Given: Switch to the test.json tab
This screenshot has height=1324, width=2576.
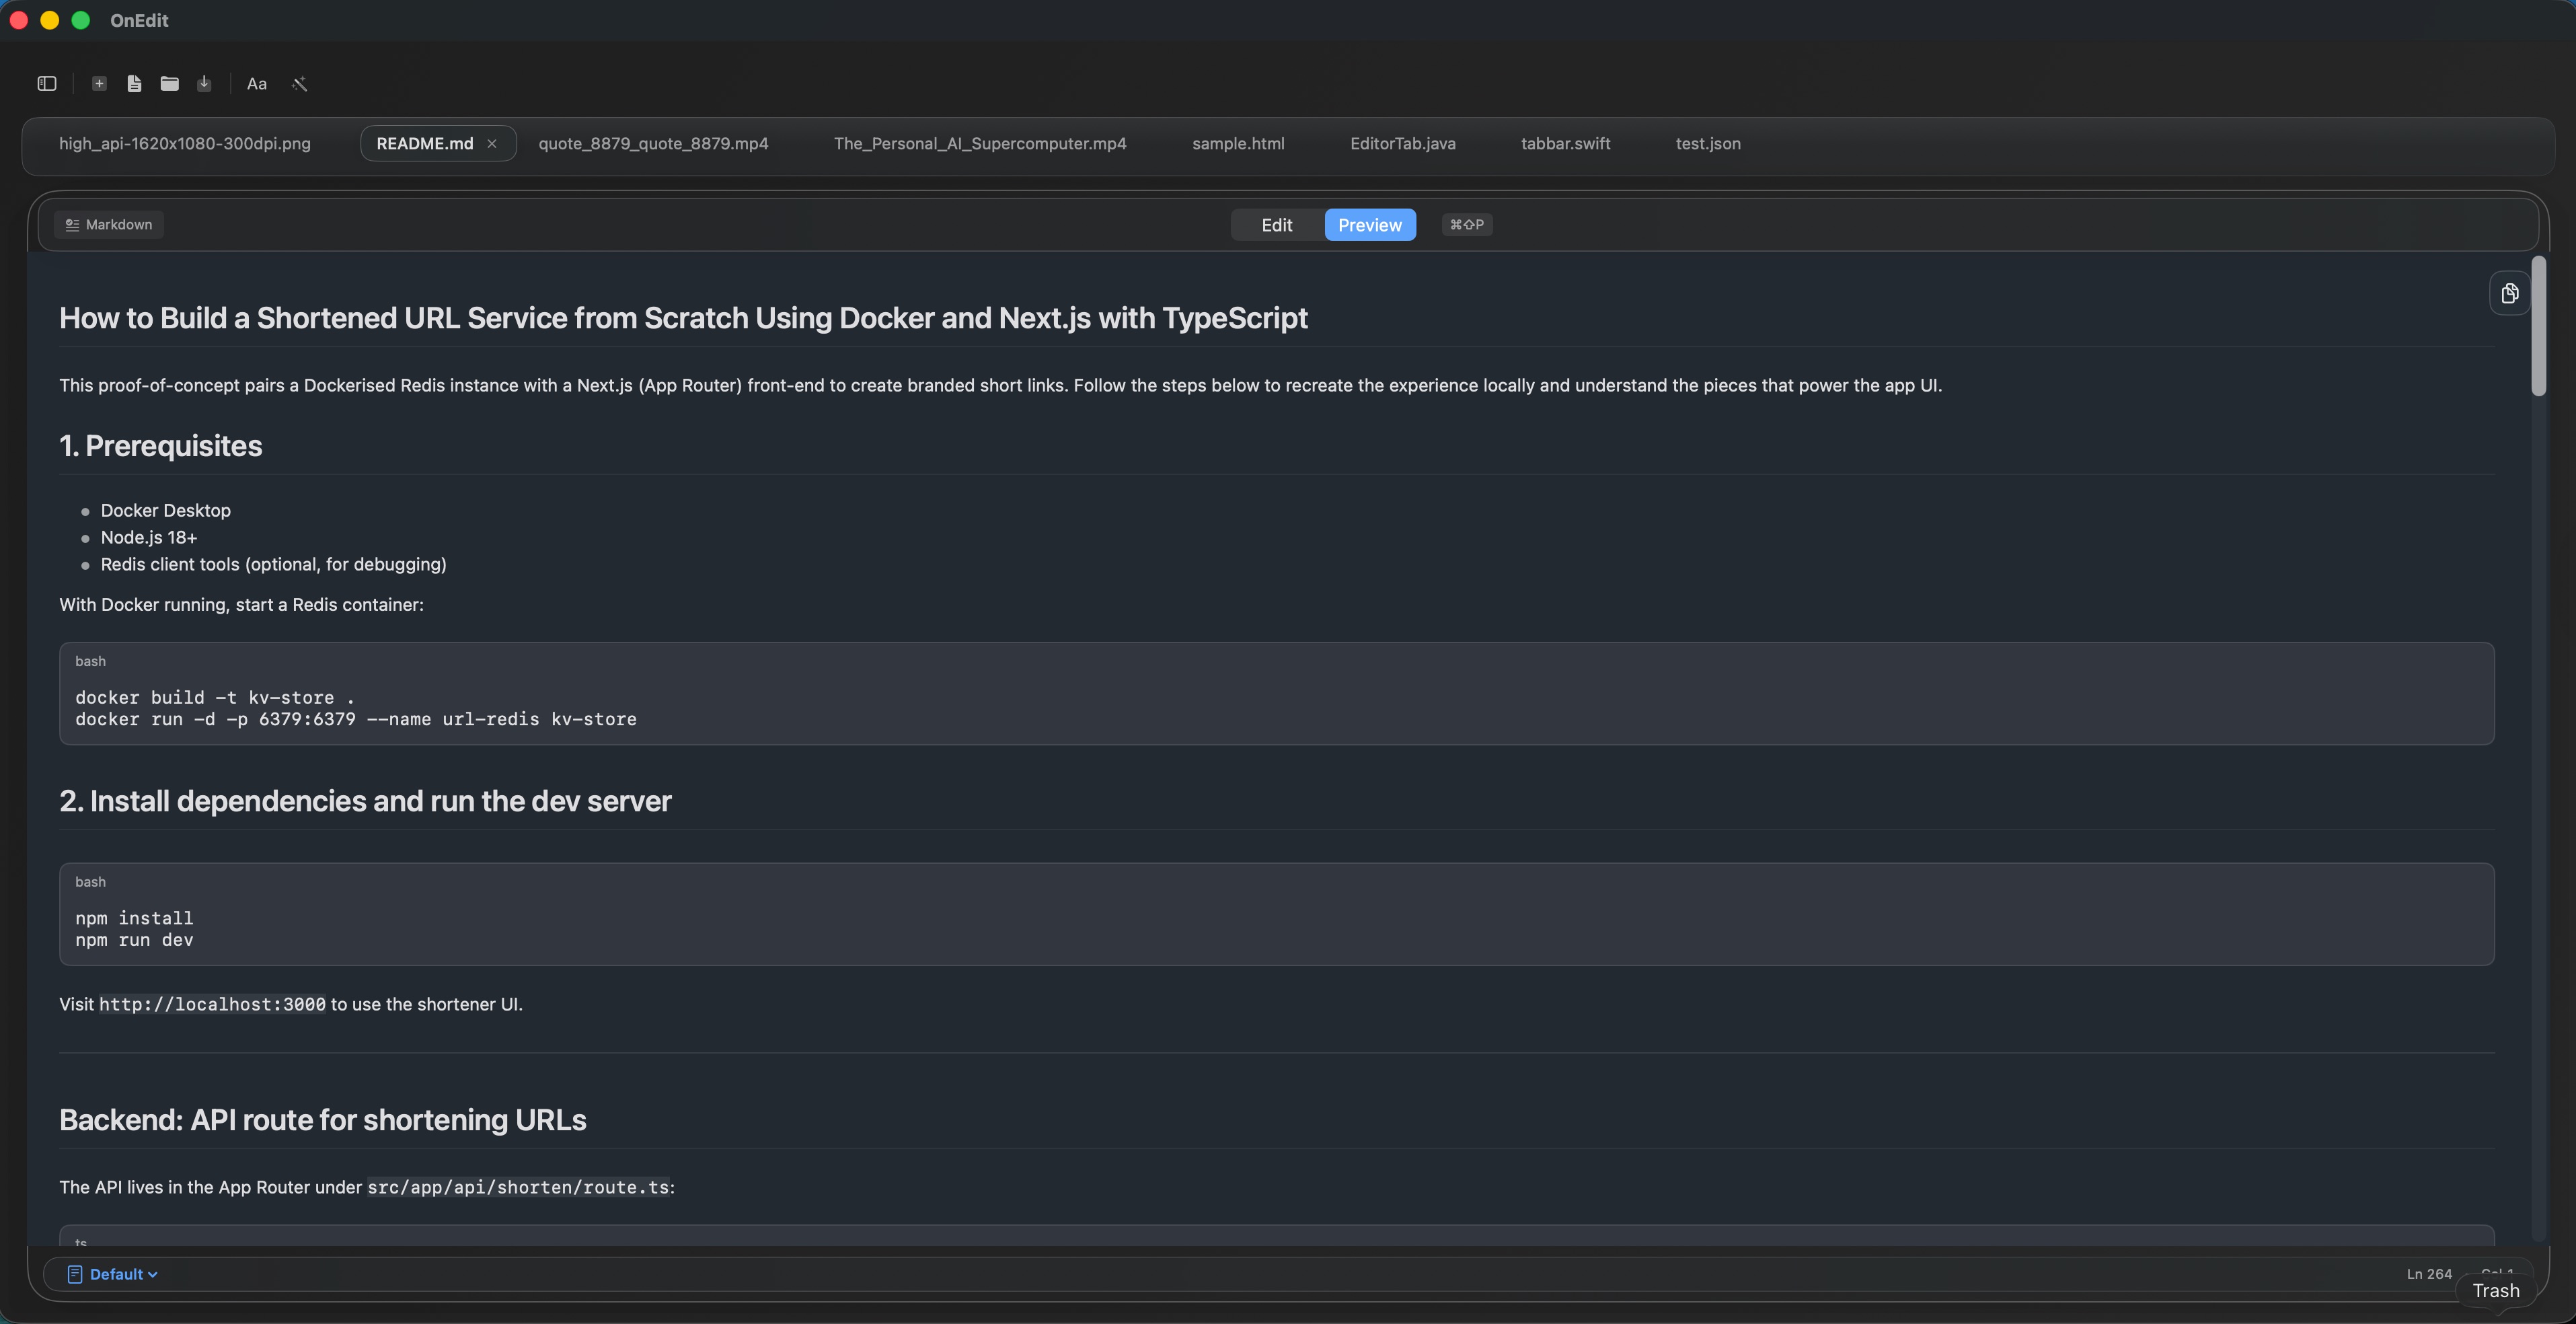Looking at the screenshot, I should click(1708, 143).
